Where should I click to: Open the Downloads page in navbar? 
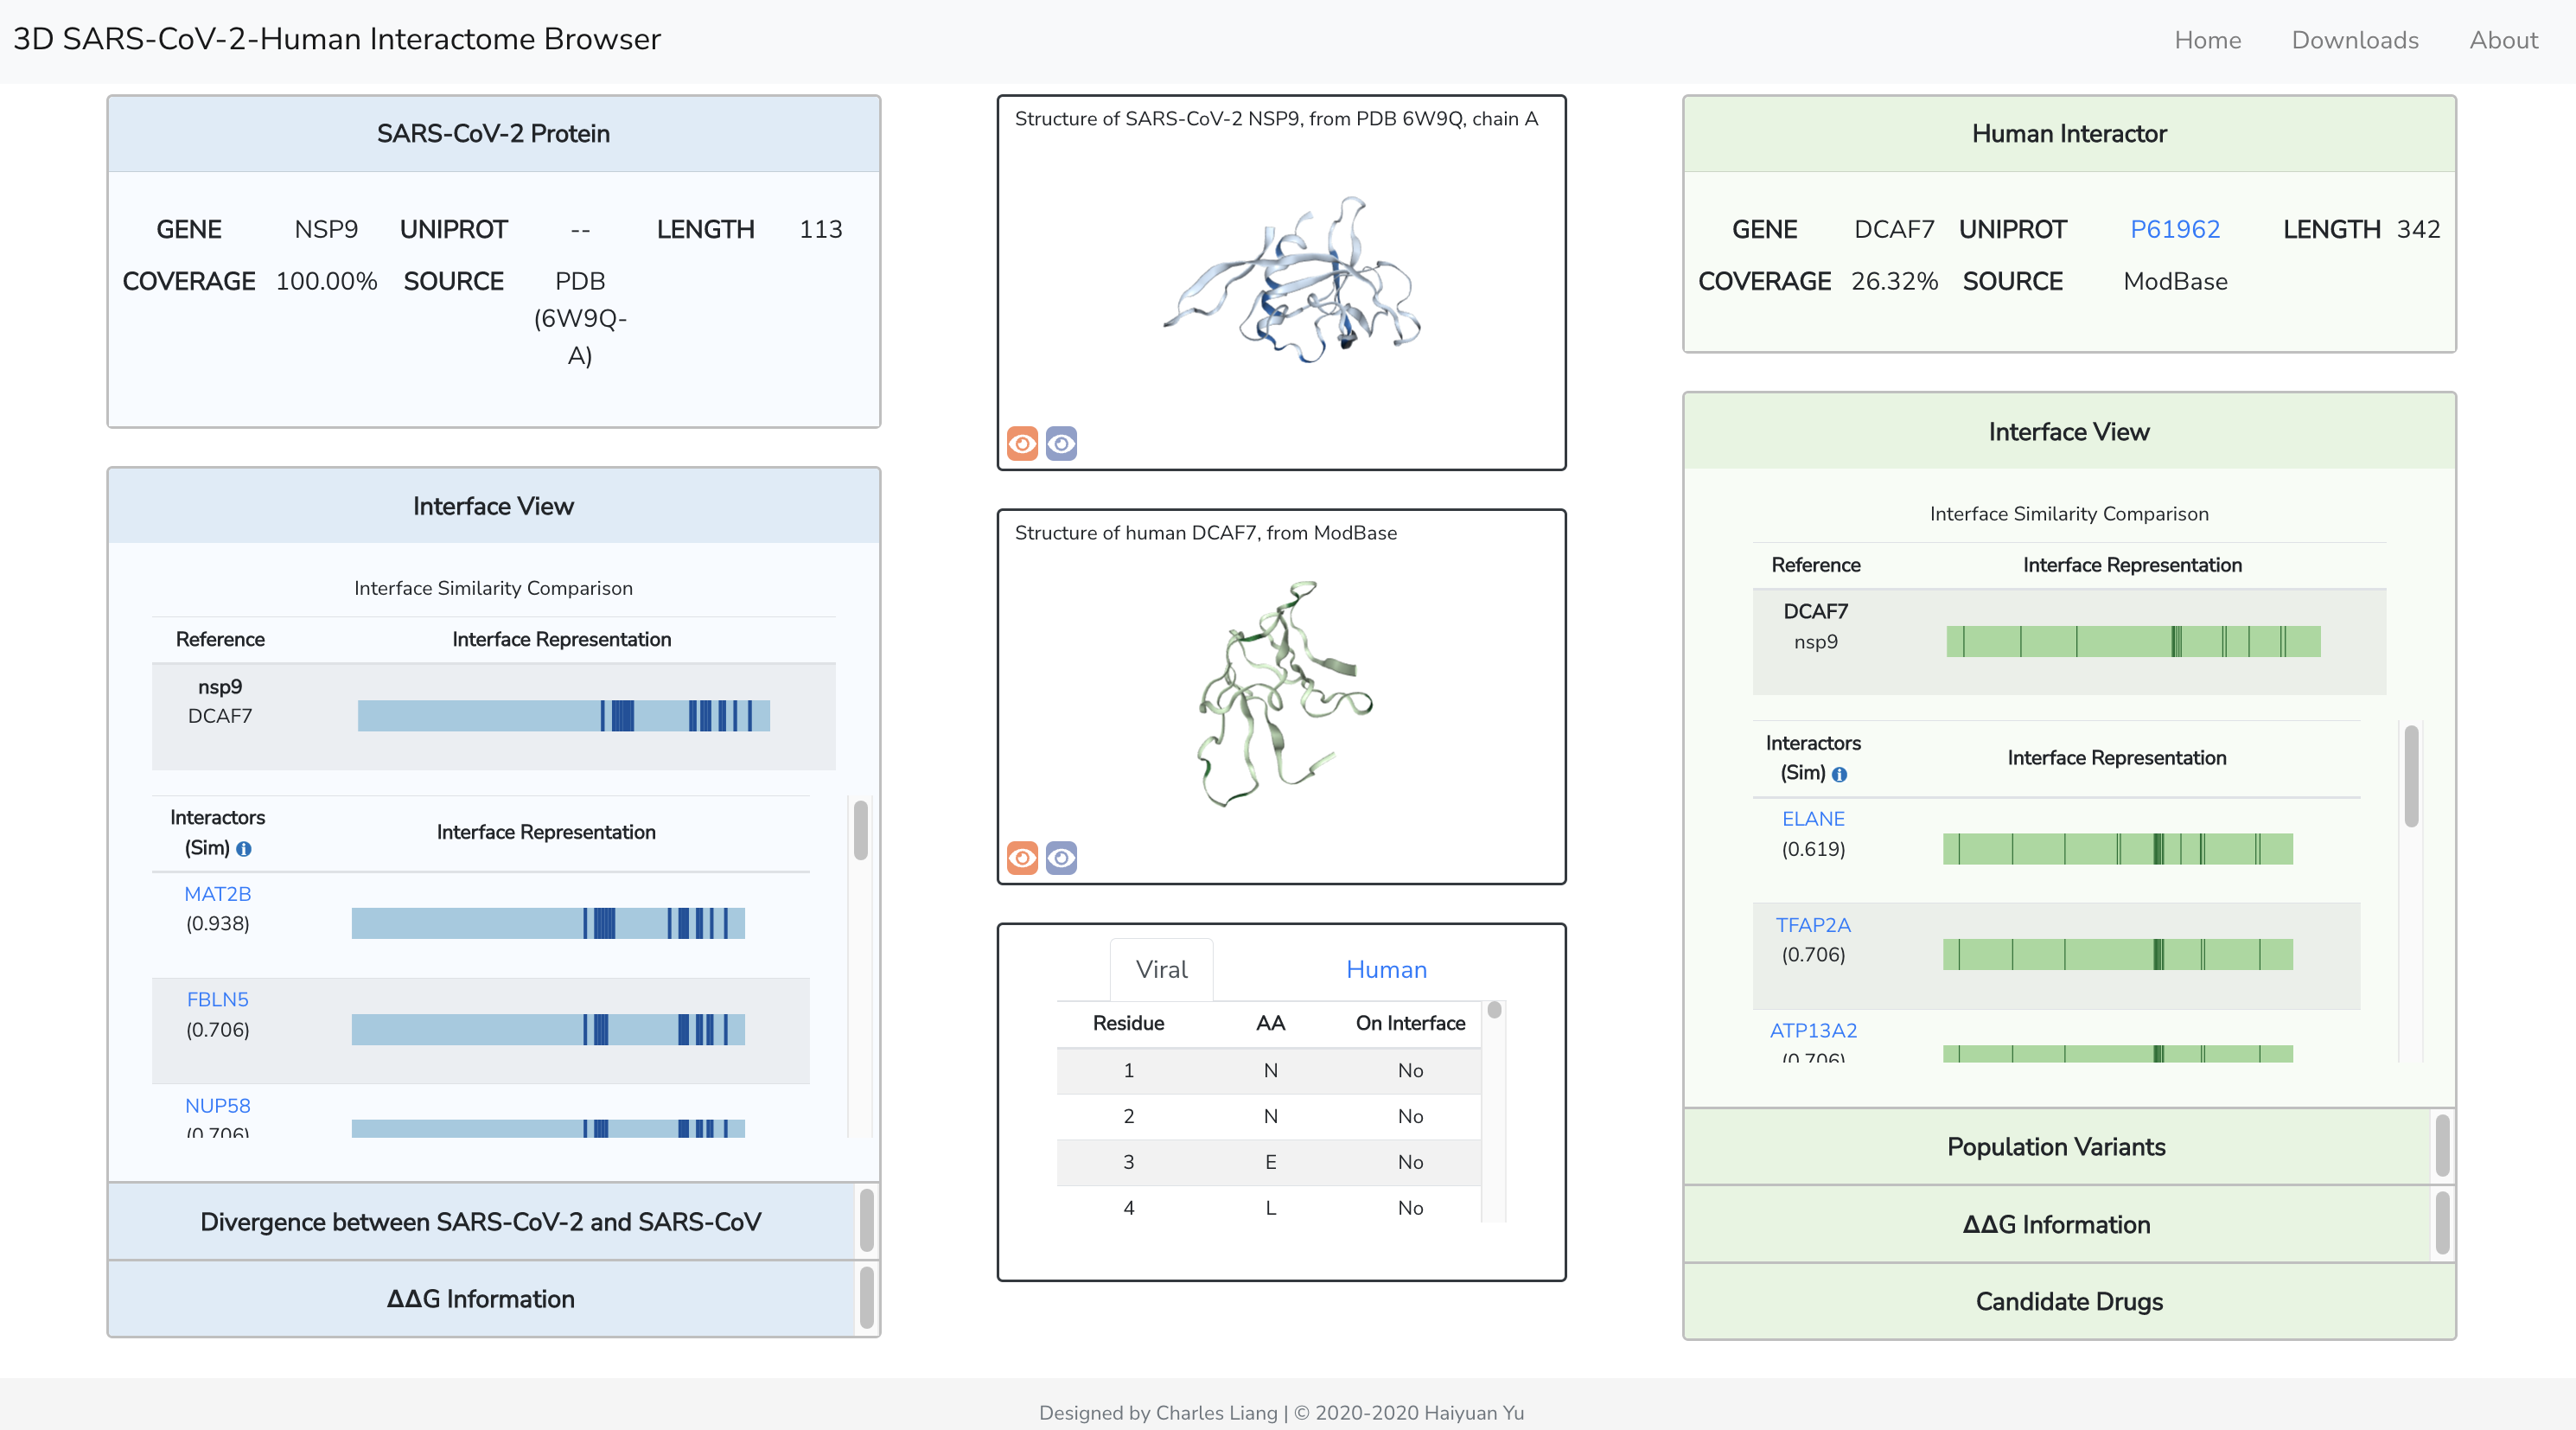point(2354,40)
